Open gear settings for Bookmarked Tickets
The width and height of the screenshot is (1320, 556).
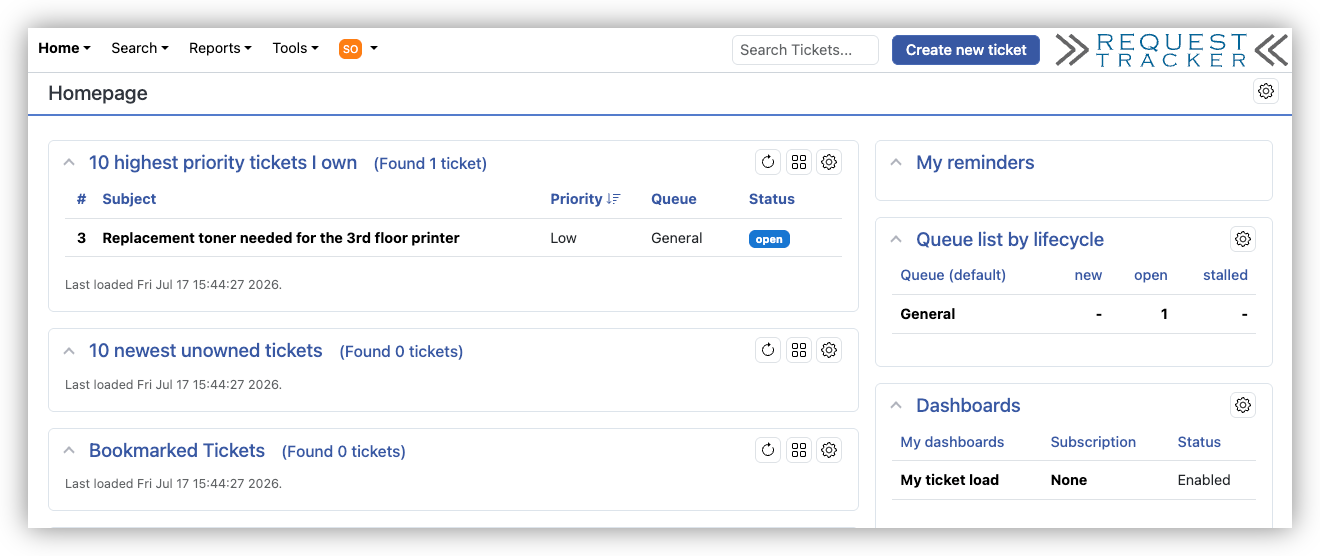[829, 450]
